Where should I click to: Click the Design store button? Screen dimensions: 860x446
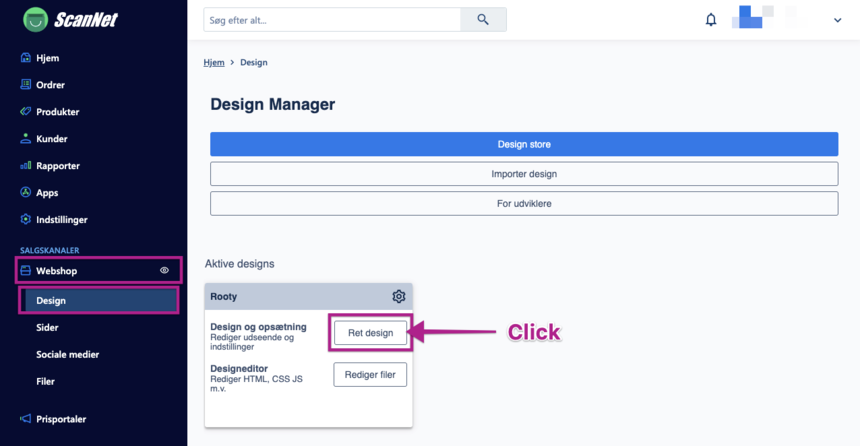click(524, 144)
